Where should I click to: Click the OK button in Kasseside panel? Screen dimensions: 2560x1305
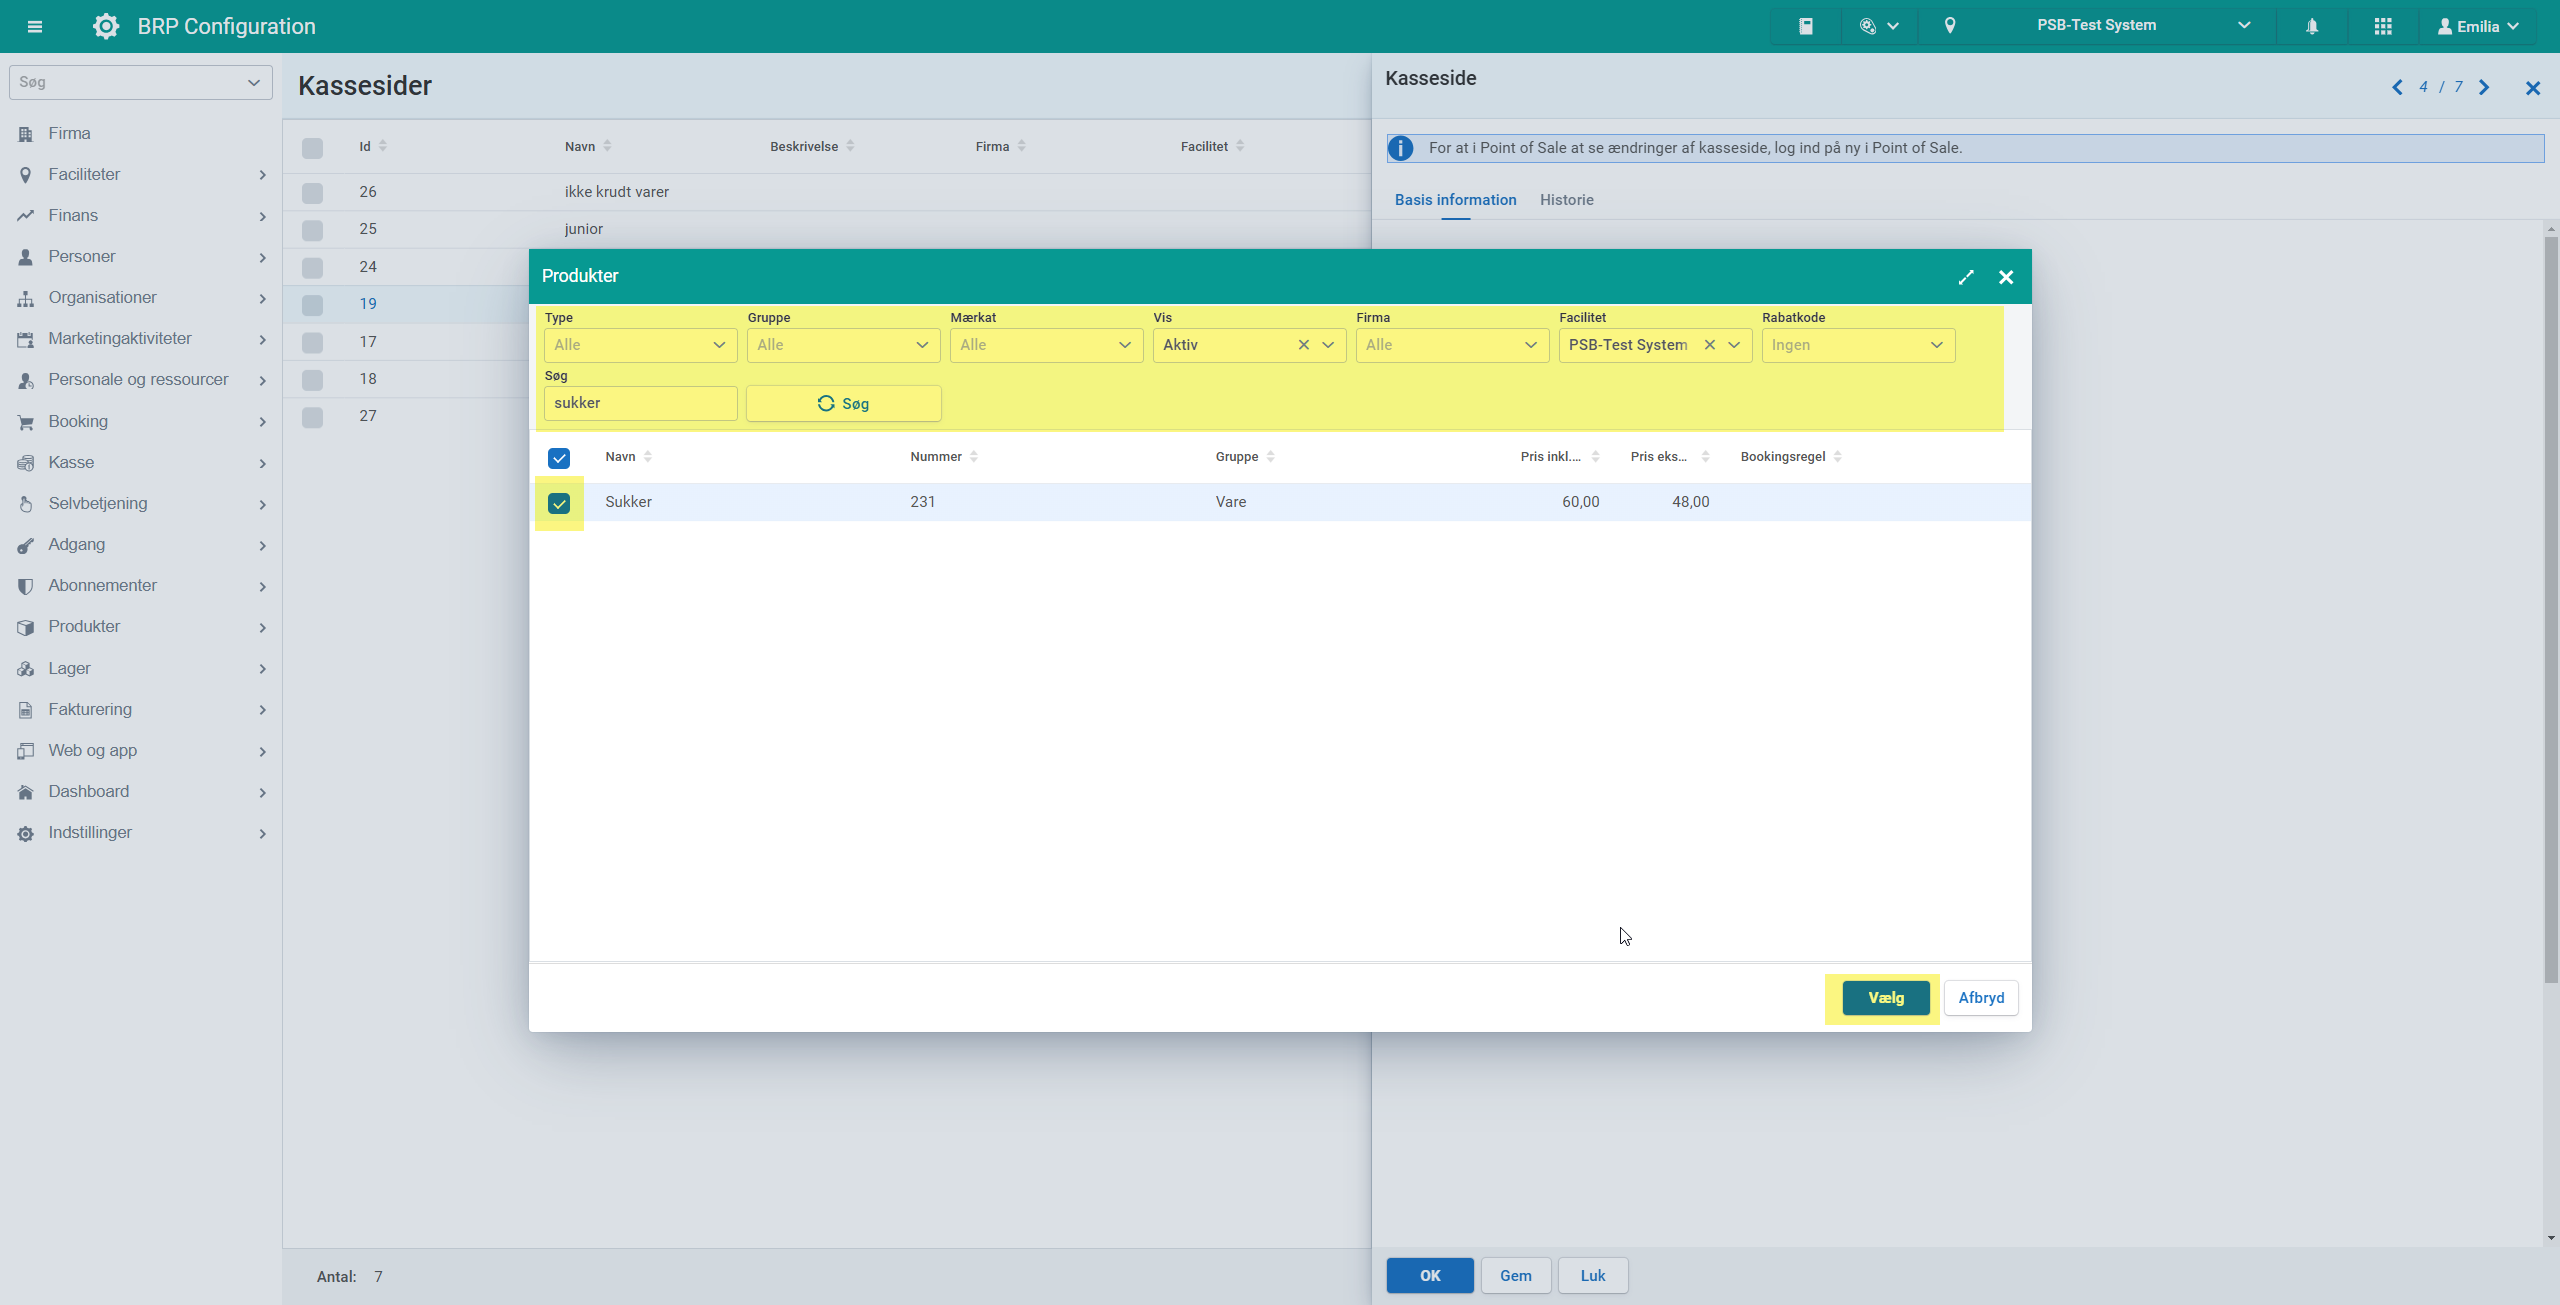[x=1430, y=1276]
